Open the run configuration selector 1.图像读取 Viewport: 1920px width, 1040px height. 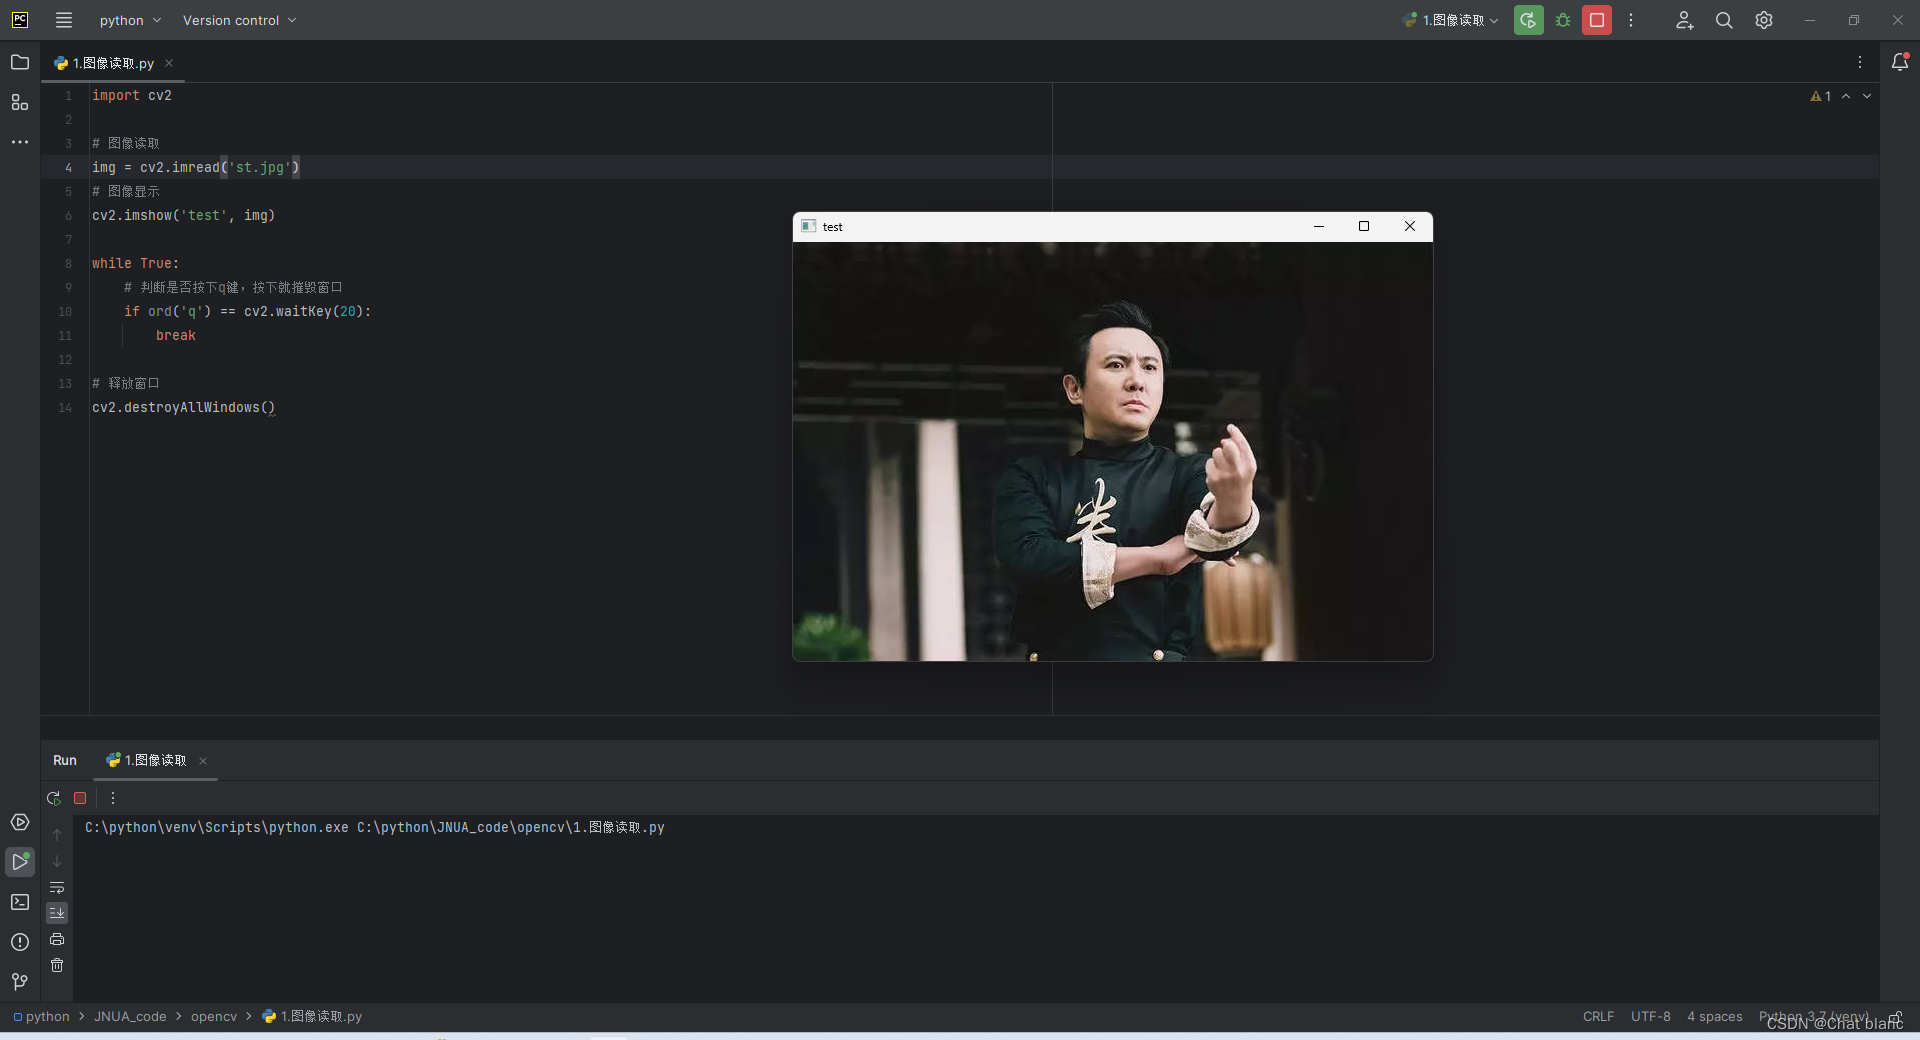point(1450,20)
